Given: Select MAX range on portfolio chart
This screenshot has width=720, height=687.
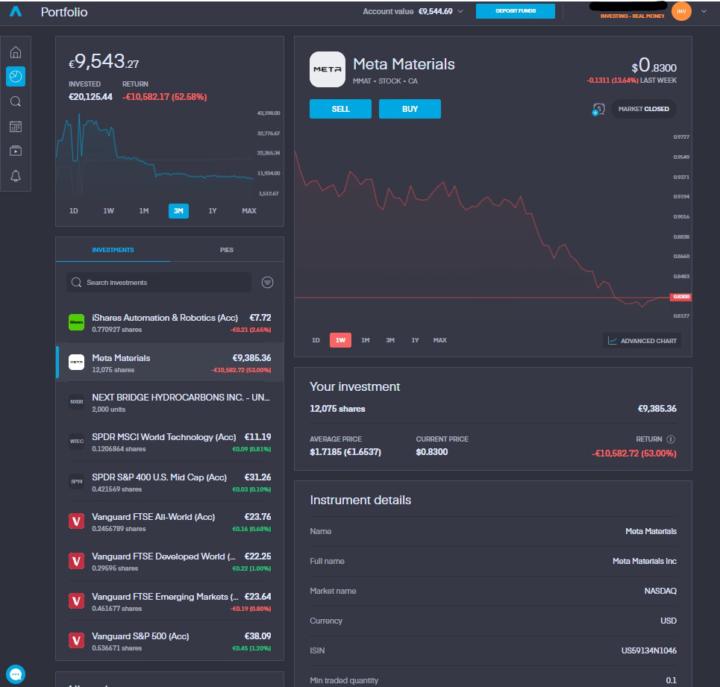Looking at the screenshot, I should point(249,211).
